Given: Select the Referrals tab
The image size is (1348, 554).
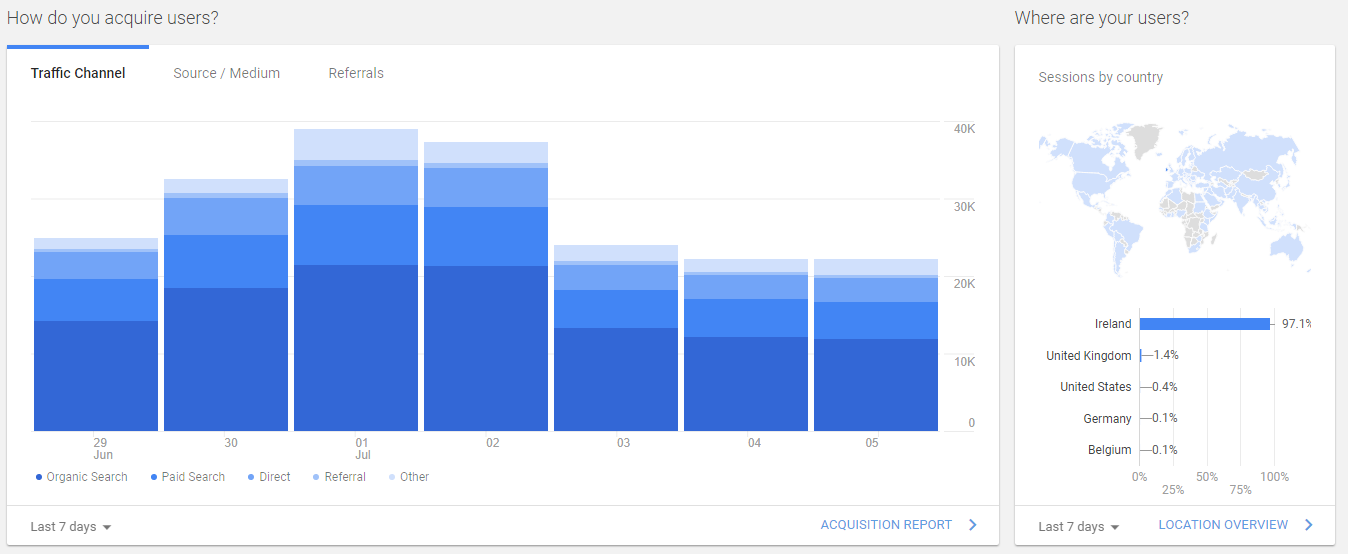Looking at the screenshot, I should tap(356, 73).
